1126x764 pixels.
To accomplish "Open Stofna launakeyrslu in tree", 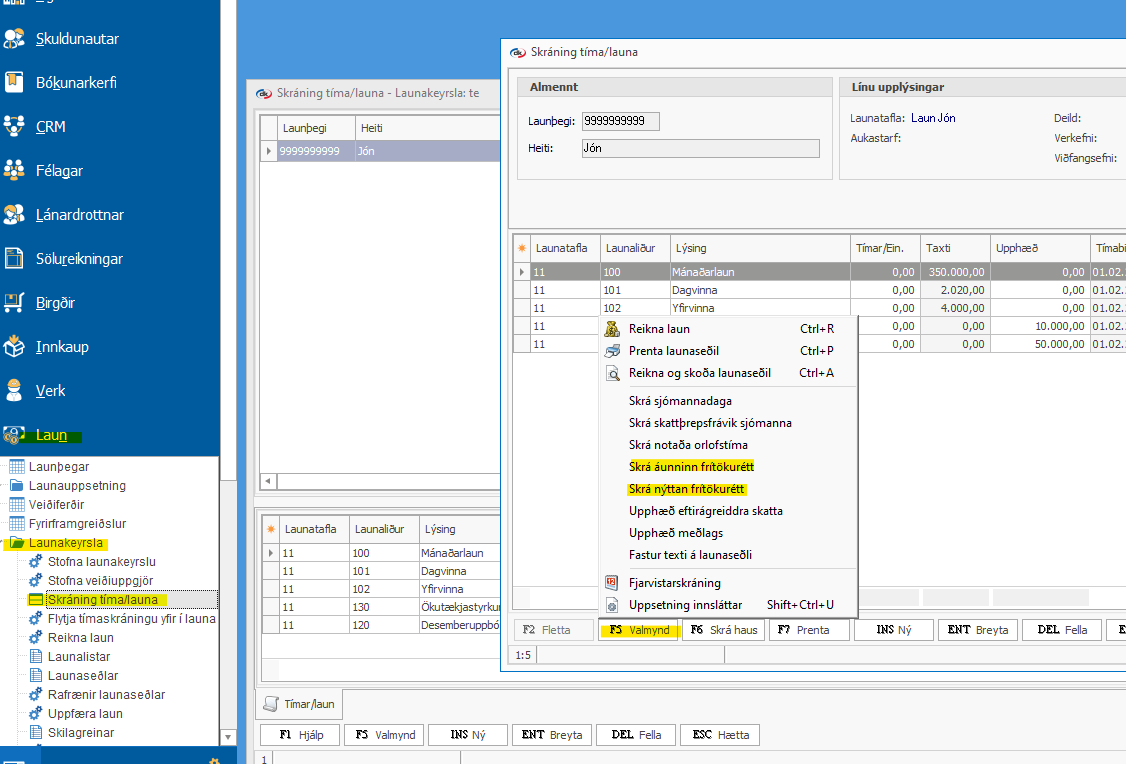I will [101, 562].
